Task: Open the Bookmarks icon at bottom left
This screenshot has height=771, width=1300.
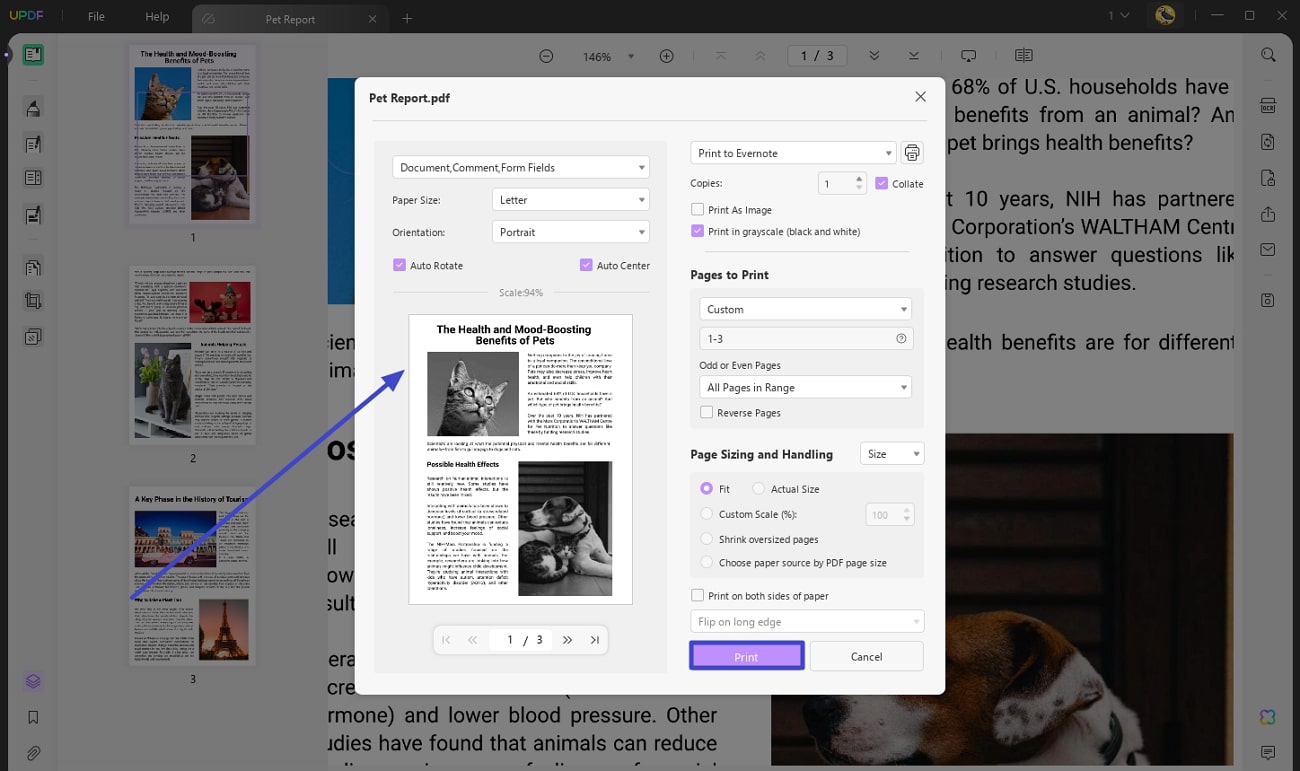Action: point(33,717)
